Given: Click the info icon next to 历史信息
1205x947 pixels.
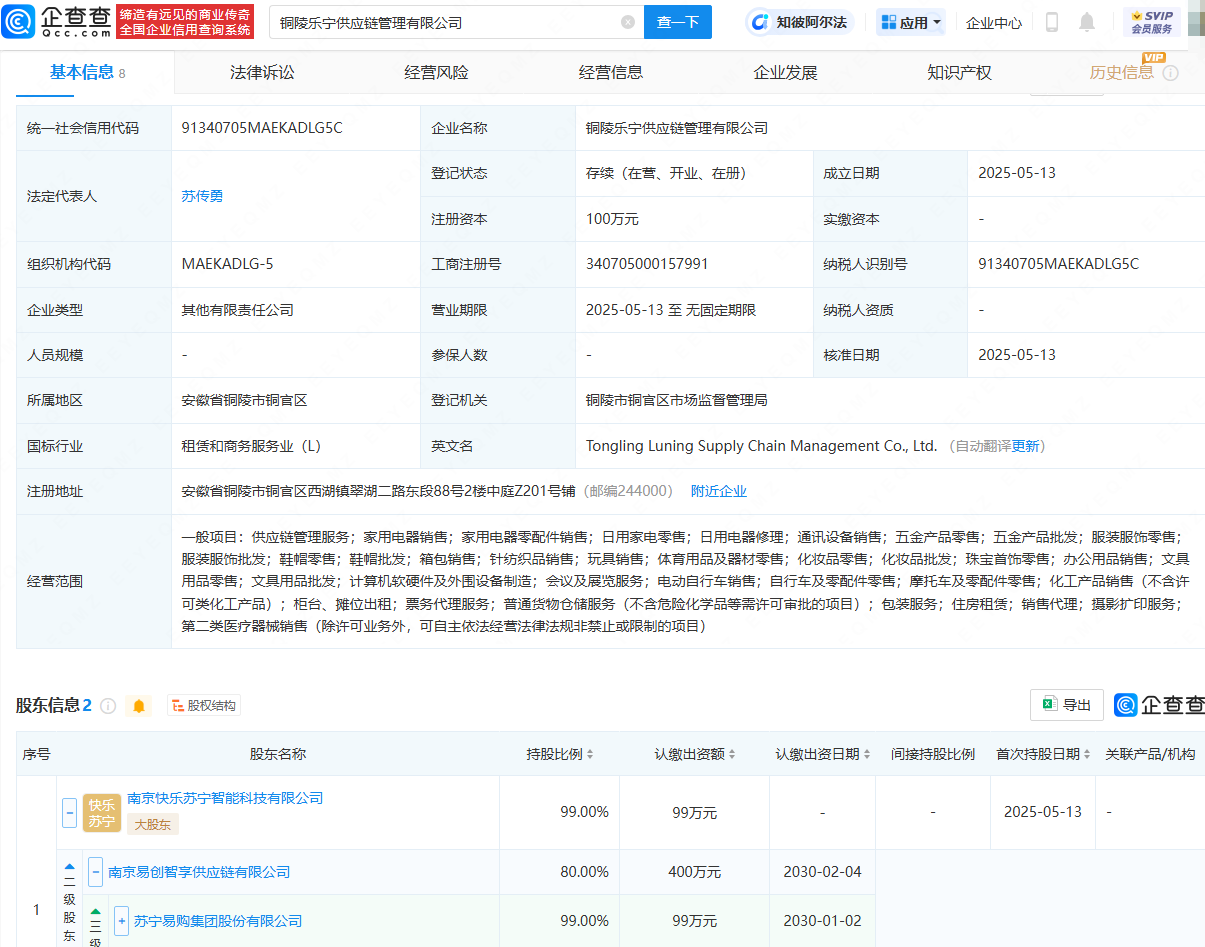Looking at the screenshot, I should point(1171,73).
